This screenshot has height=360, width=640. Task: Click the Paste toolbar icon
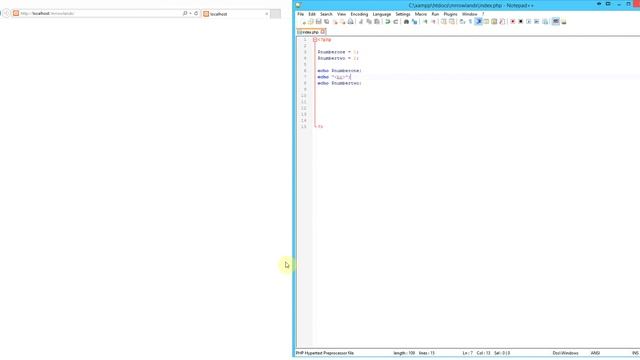point(376,22)
